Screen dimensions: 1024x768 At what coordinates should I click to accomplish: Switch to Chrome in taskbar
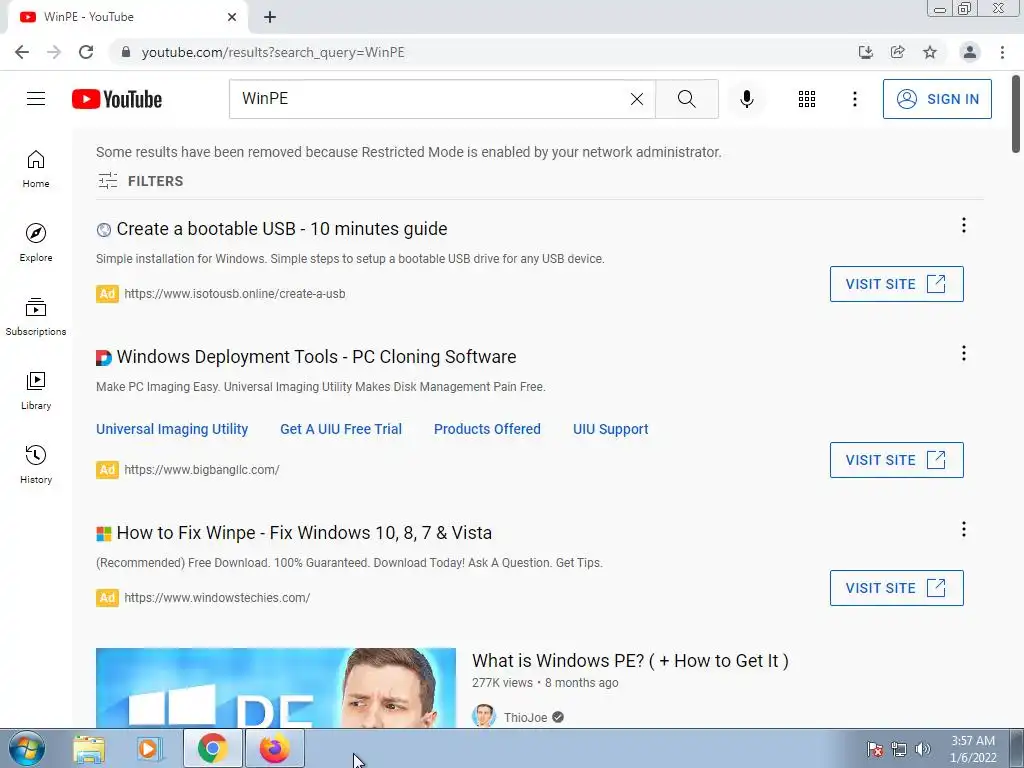[x=212, y=748]
